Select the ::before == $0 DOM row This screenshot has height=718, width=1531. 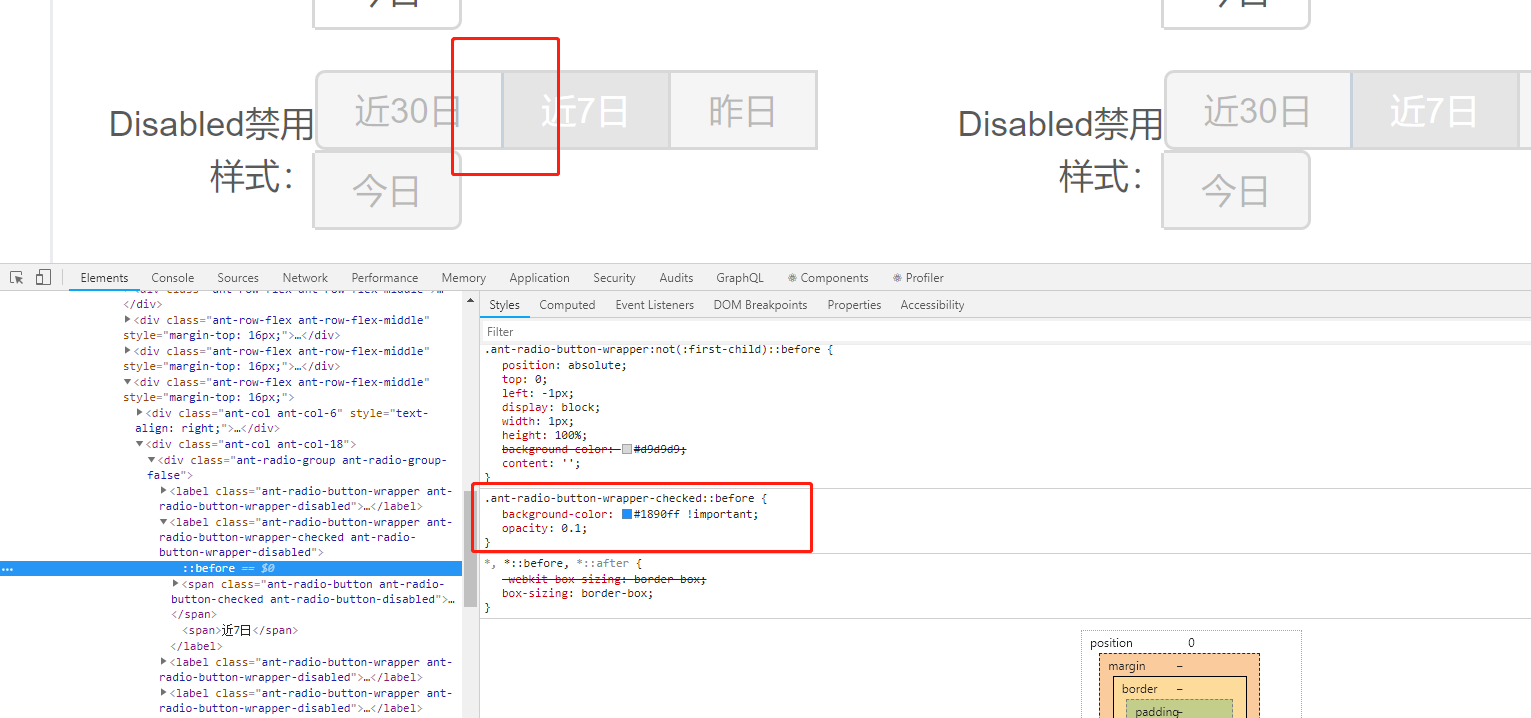pyautogui.click(x=231, y=568)
